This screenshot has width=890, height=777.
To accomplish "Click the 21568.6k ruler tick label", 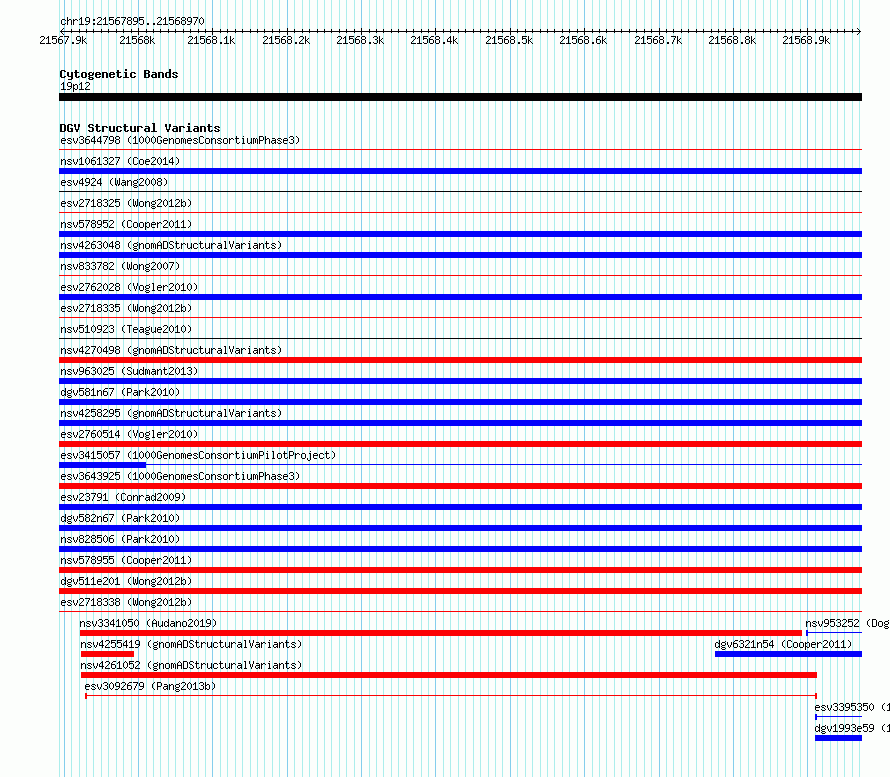I will click(x=583, y=40).
